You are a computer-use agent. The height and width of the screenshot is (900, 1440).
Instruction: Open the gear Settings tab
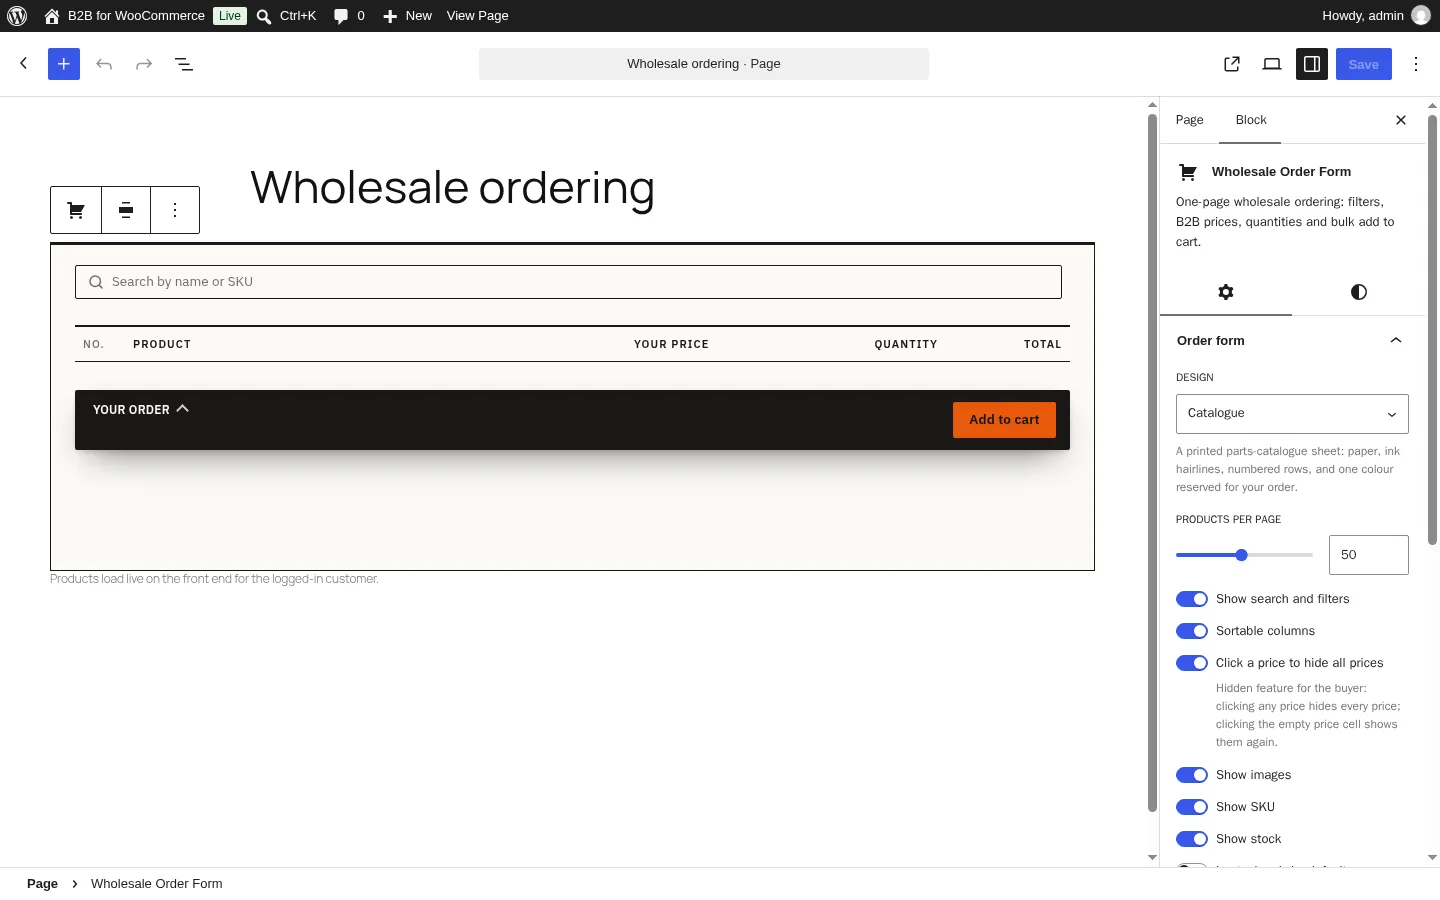point(1226,292)
